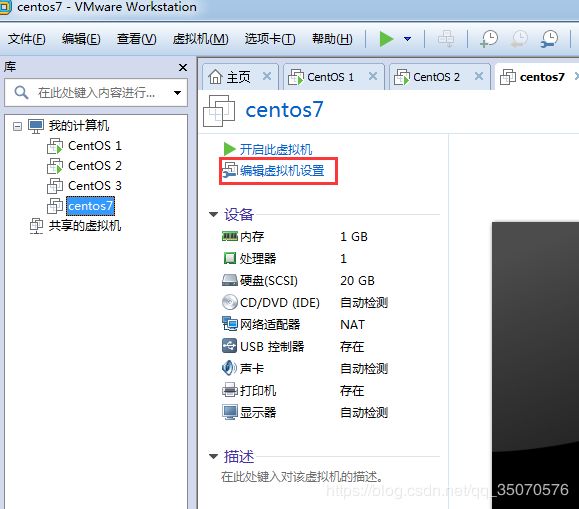Click the 硬盘(SCSI) hard disk icon

230,280
